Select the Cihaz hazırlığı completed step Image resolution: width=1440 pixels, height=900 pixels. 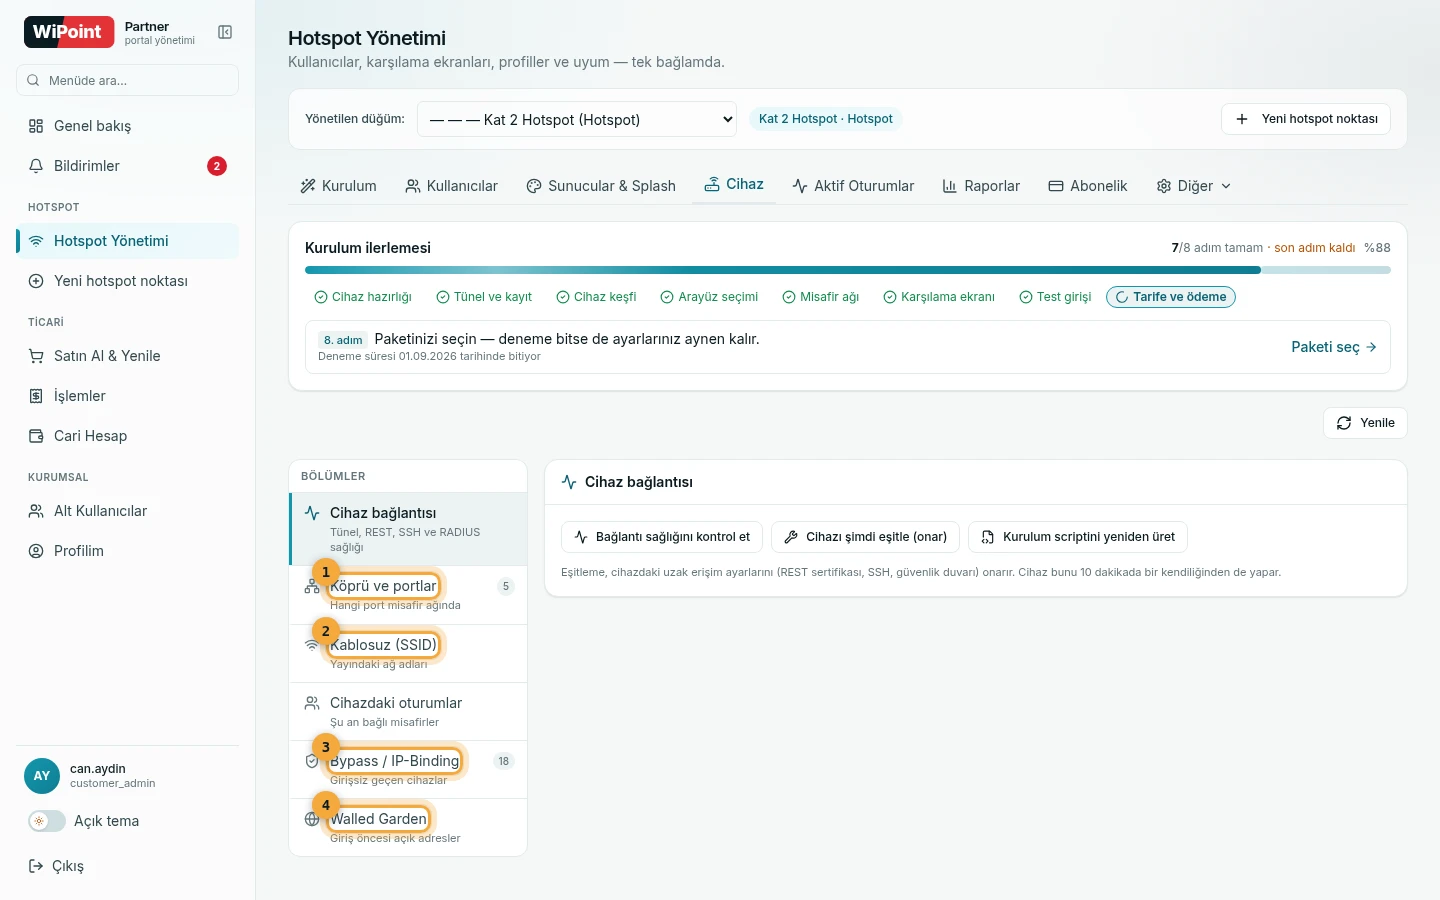[363, 297]
